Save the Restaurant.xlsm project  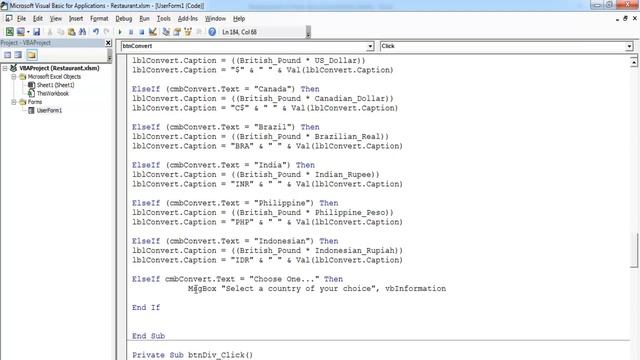(36, 32)
